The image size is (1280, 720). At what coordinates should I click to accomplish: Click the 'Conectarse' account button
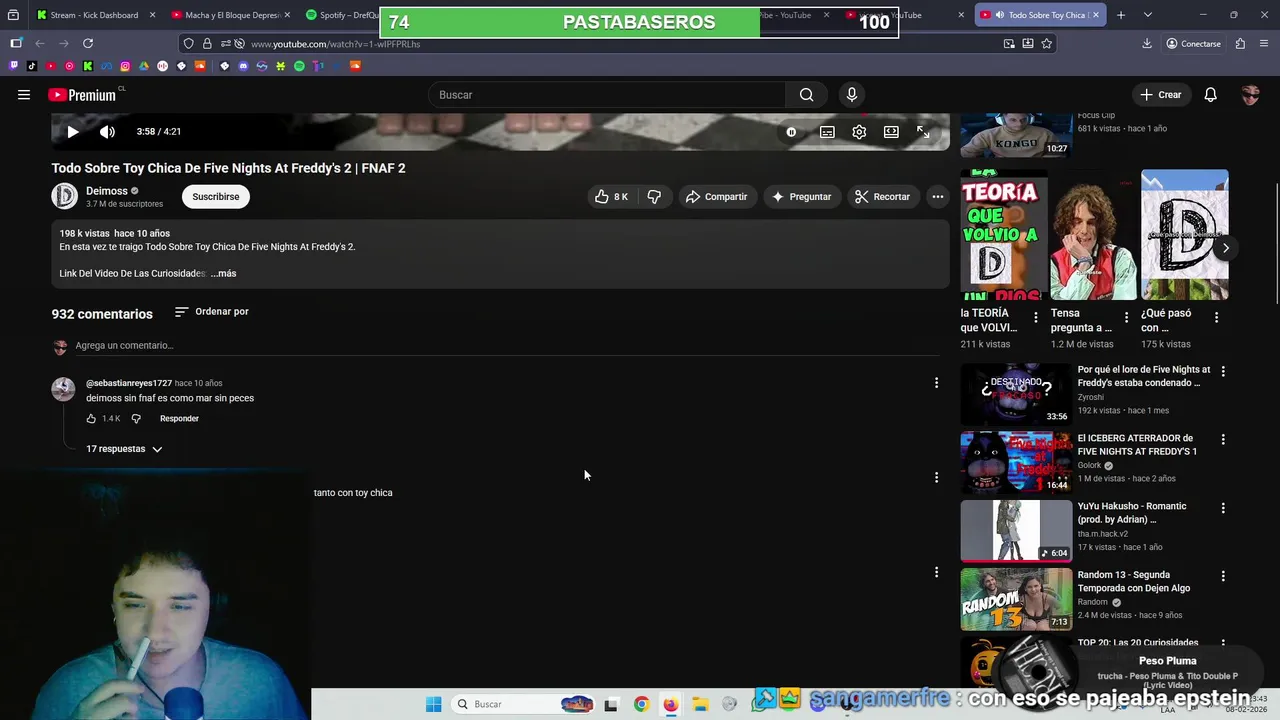point(1194,44)
